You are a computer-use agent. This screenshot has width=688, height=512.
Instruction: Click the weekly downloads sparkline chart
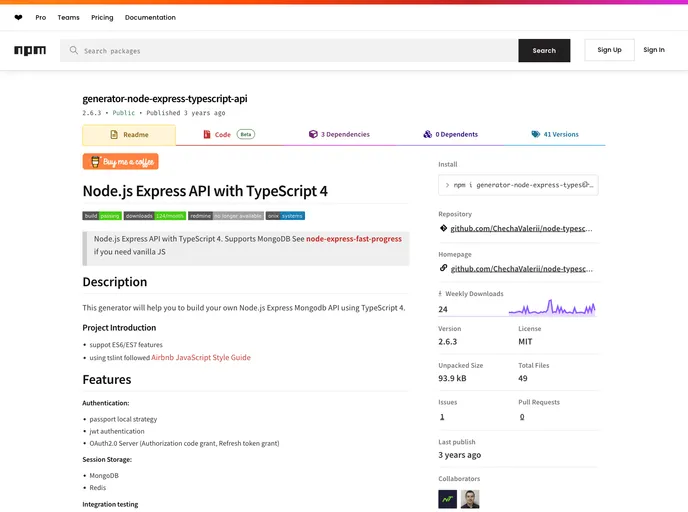click(x=552, y=307)
